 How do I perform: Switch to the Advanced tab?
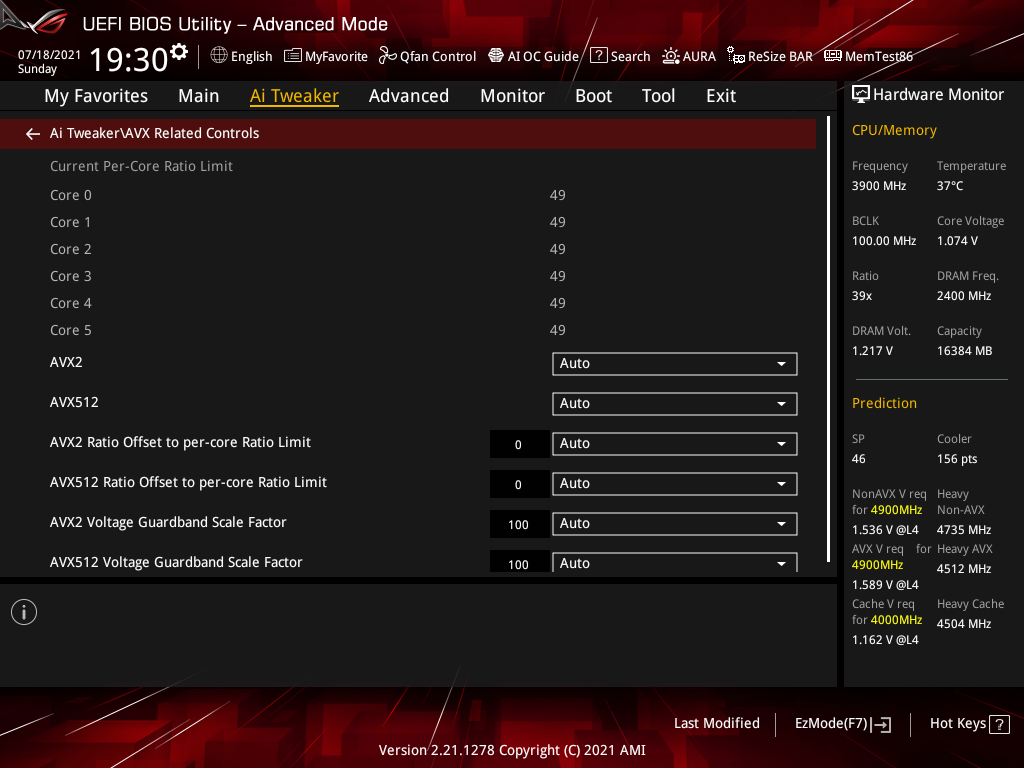(x=409, y=96)
